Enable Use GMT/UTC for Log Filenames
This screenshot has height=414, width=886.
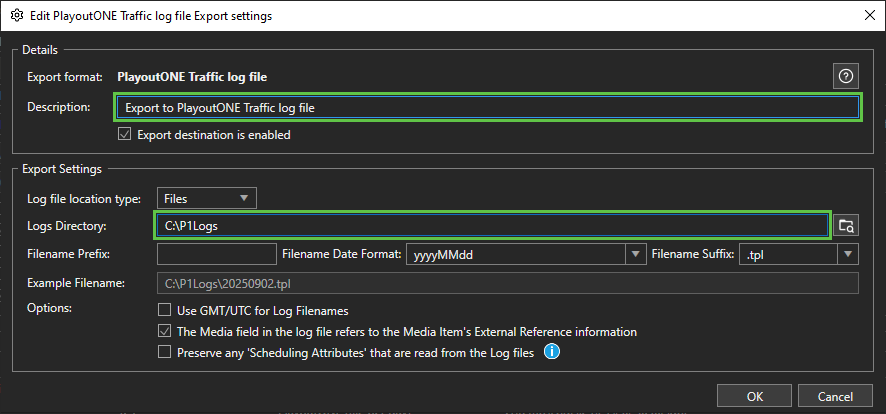coord(164,310)
